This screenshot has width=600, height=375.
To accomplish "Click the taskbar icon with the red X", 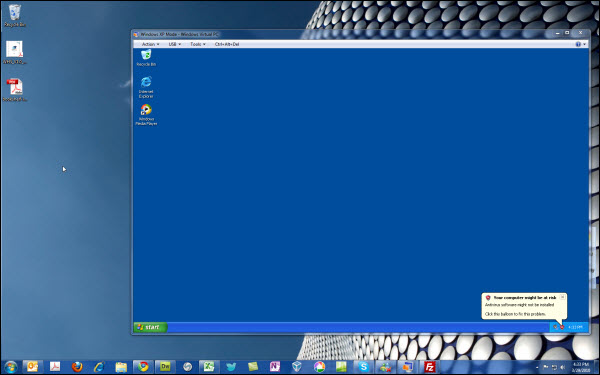I will (385, 367).
